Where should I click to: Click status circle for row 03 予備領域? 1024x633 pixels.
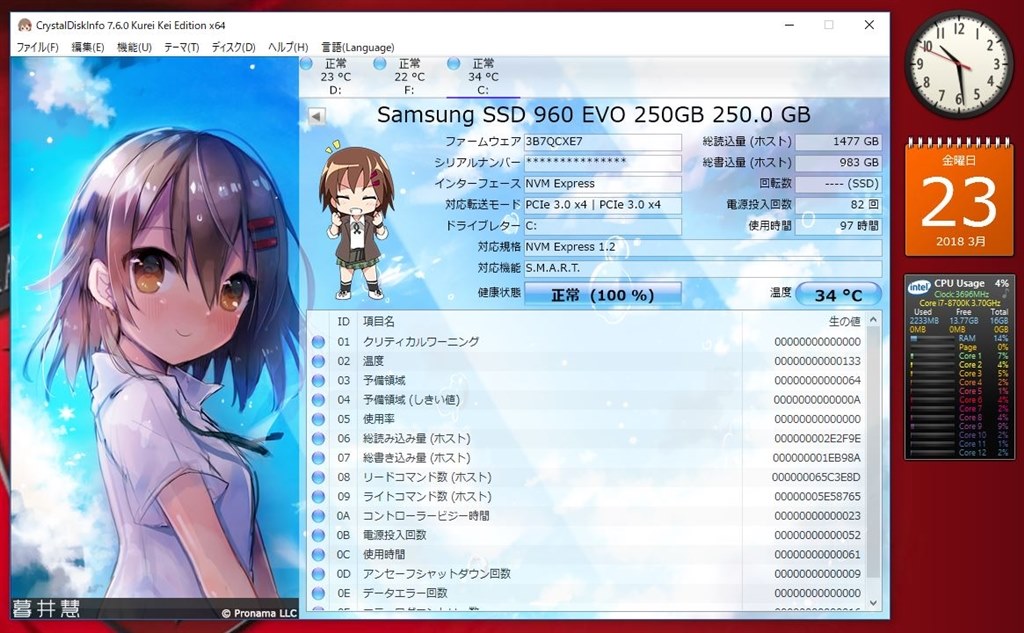[318, 380]
